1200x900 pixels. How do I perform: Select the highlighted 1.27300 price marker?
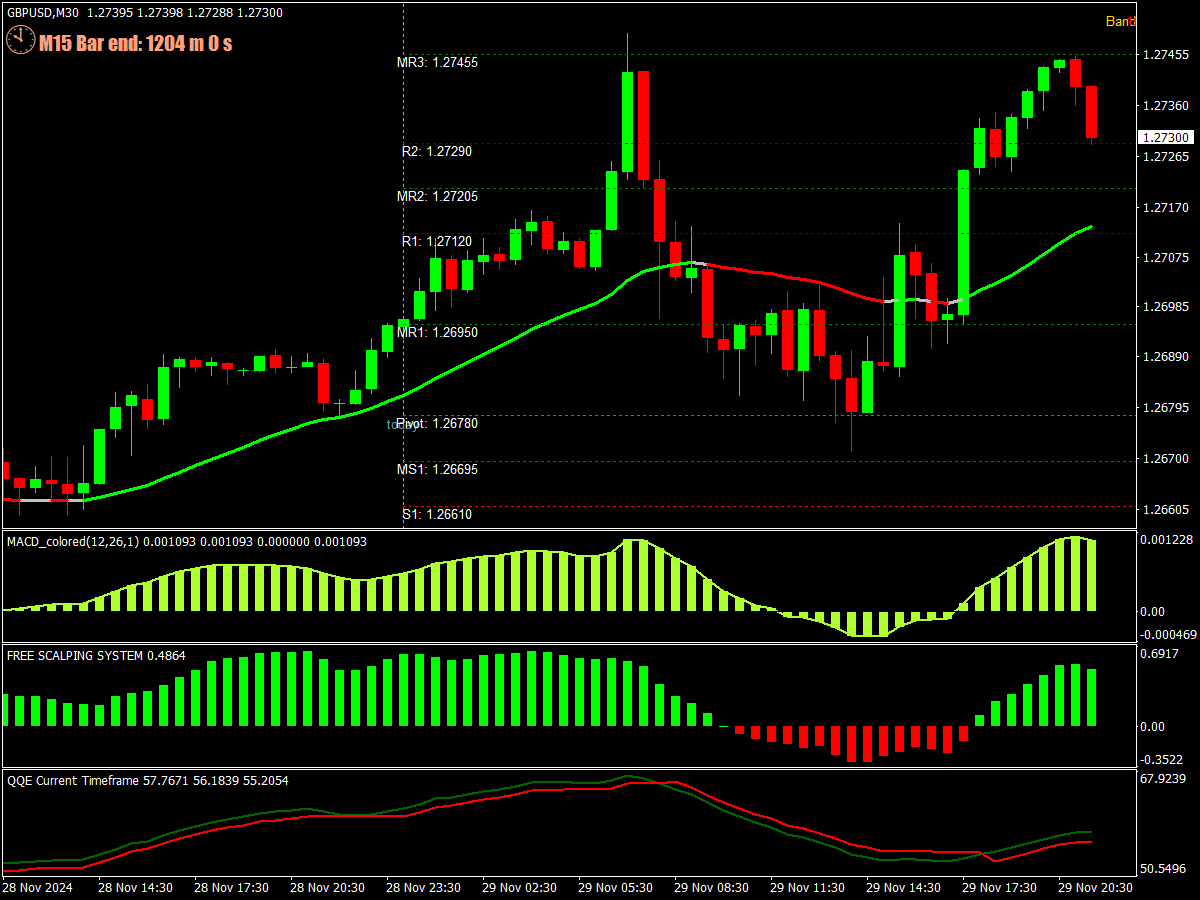(x=1165, y=138)
